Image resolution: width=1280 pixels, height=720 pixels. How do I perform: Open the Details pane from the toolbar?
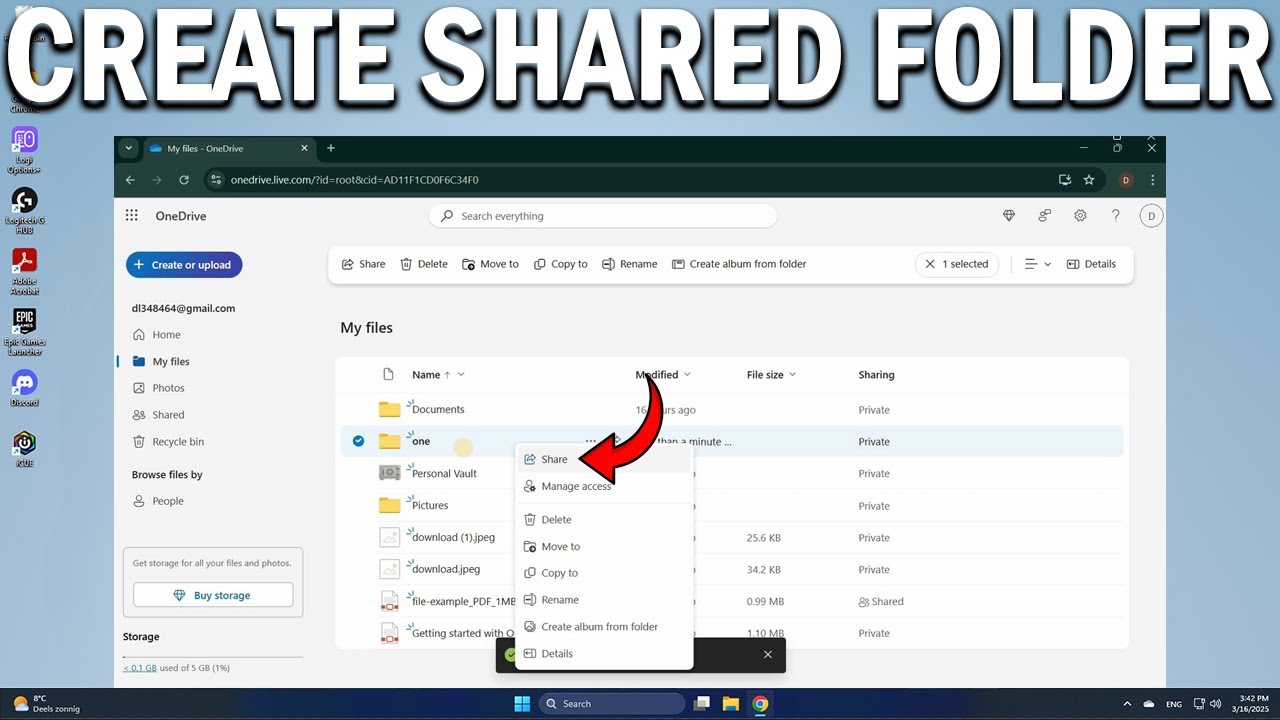(1091, 264)
